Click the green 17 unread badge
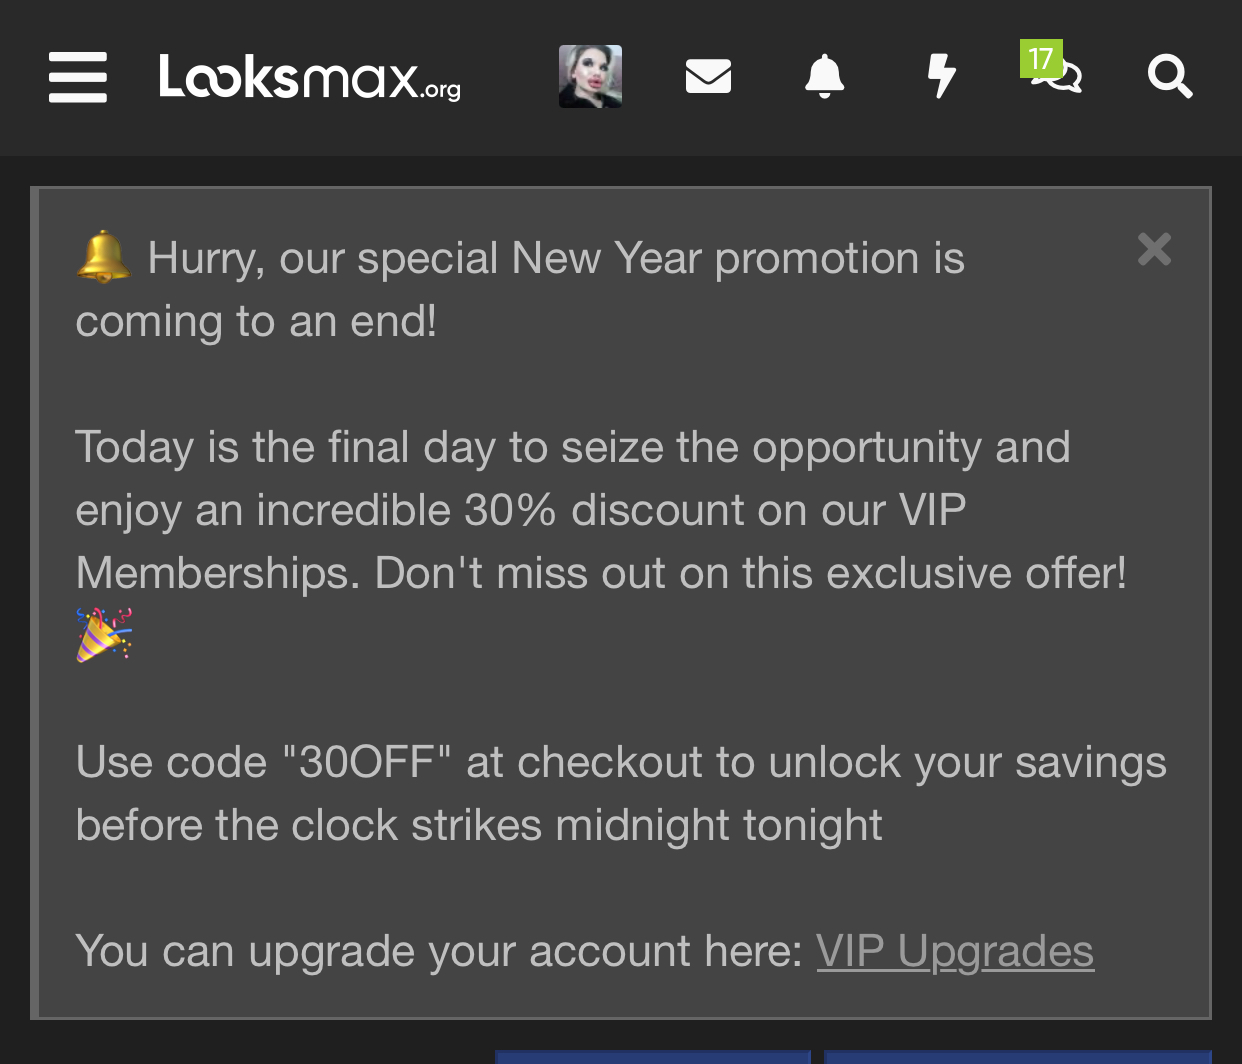The image size is (1242, 1064). click(x=1041, y=58)
